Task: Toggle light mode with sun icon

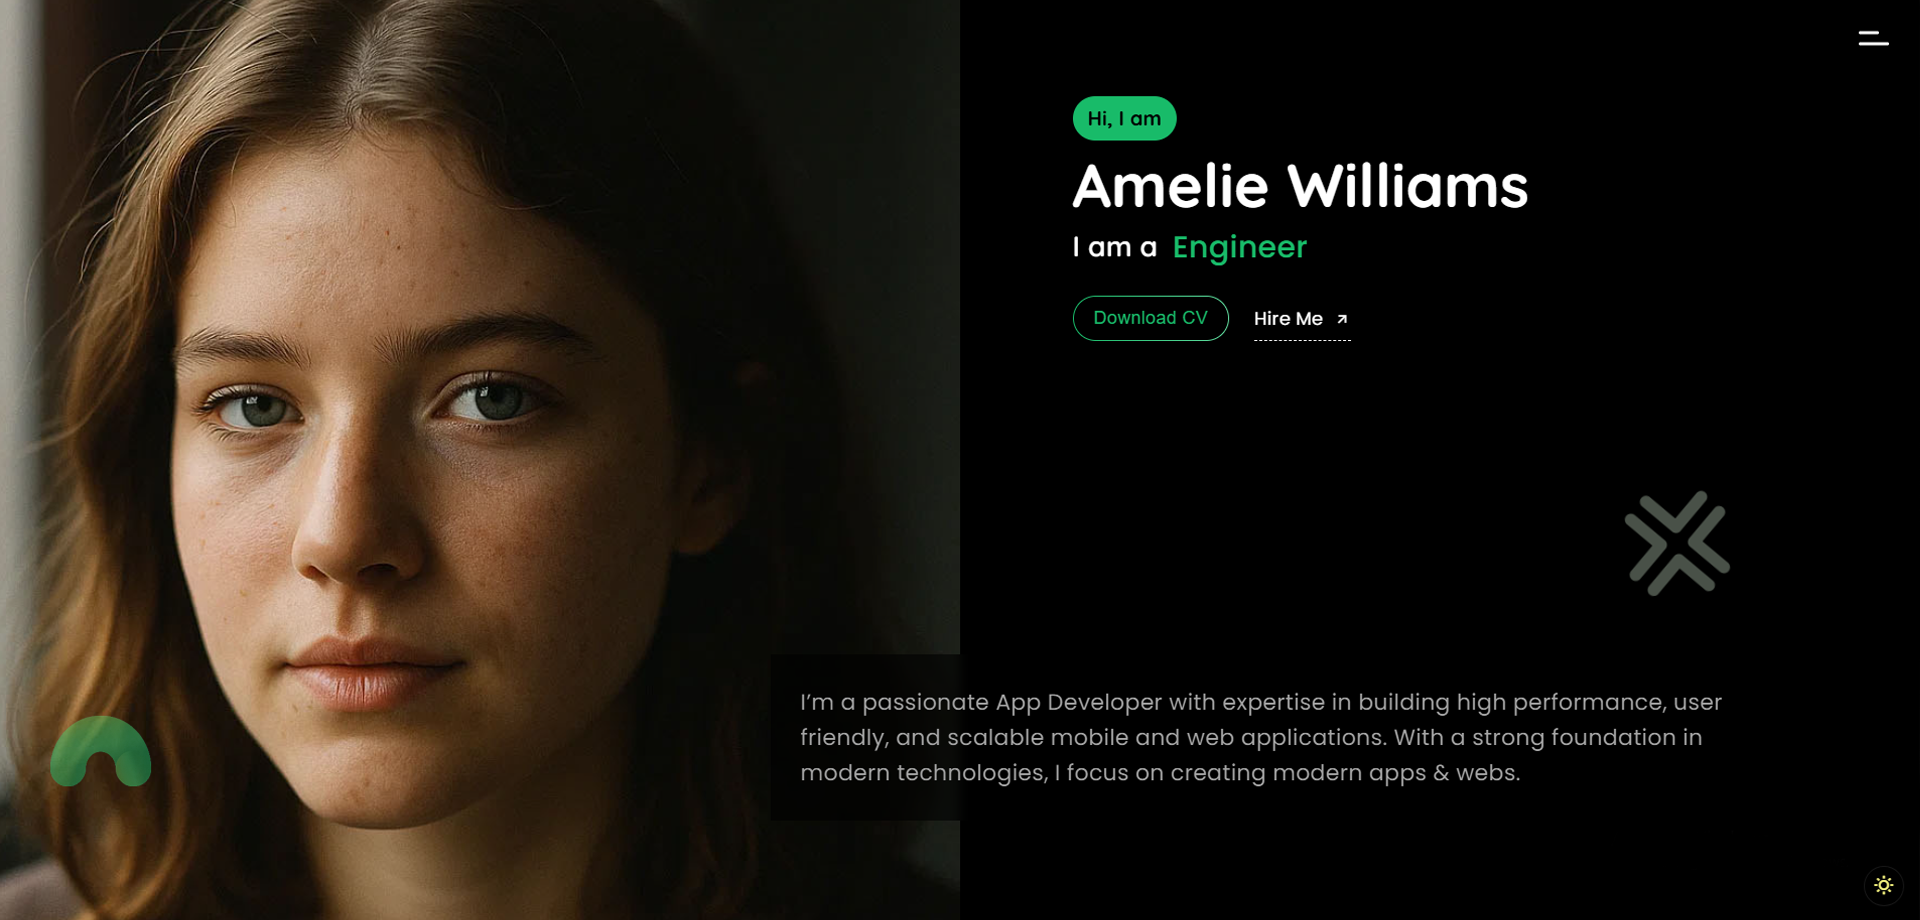Action: tap(1884, 885)
